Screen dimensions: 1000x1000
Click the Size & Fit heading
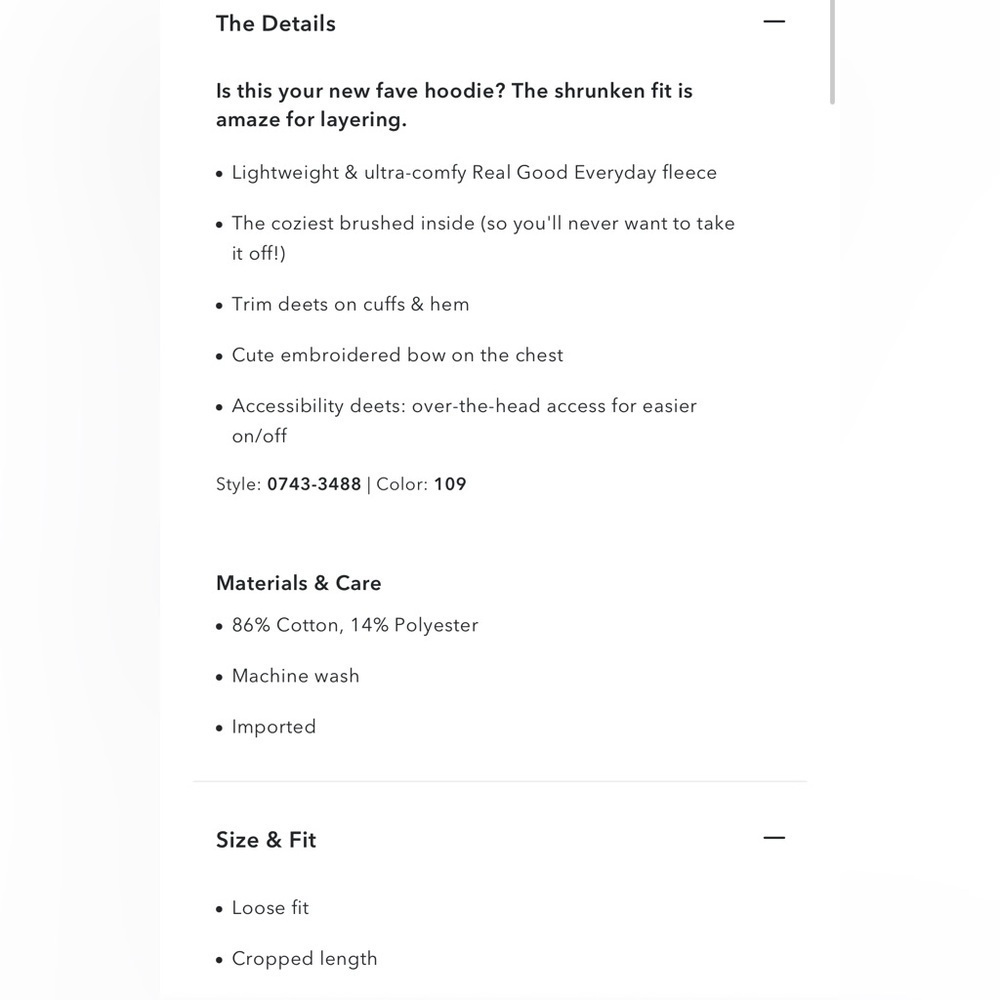(266, 840)
